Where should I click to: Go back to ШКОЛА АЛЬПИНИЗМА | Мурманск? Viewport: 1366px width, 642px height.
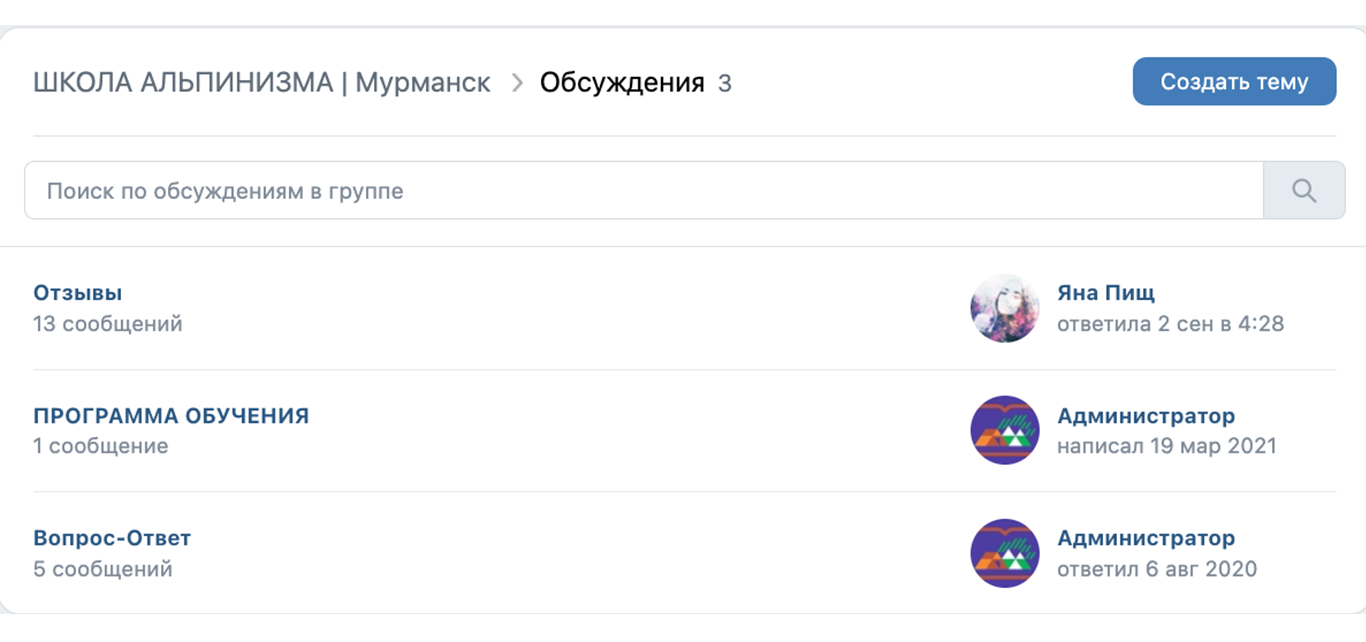pos(262,83)
